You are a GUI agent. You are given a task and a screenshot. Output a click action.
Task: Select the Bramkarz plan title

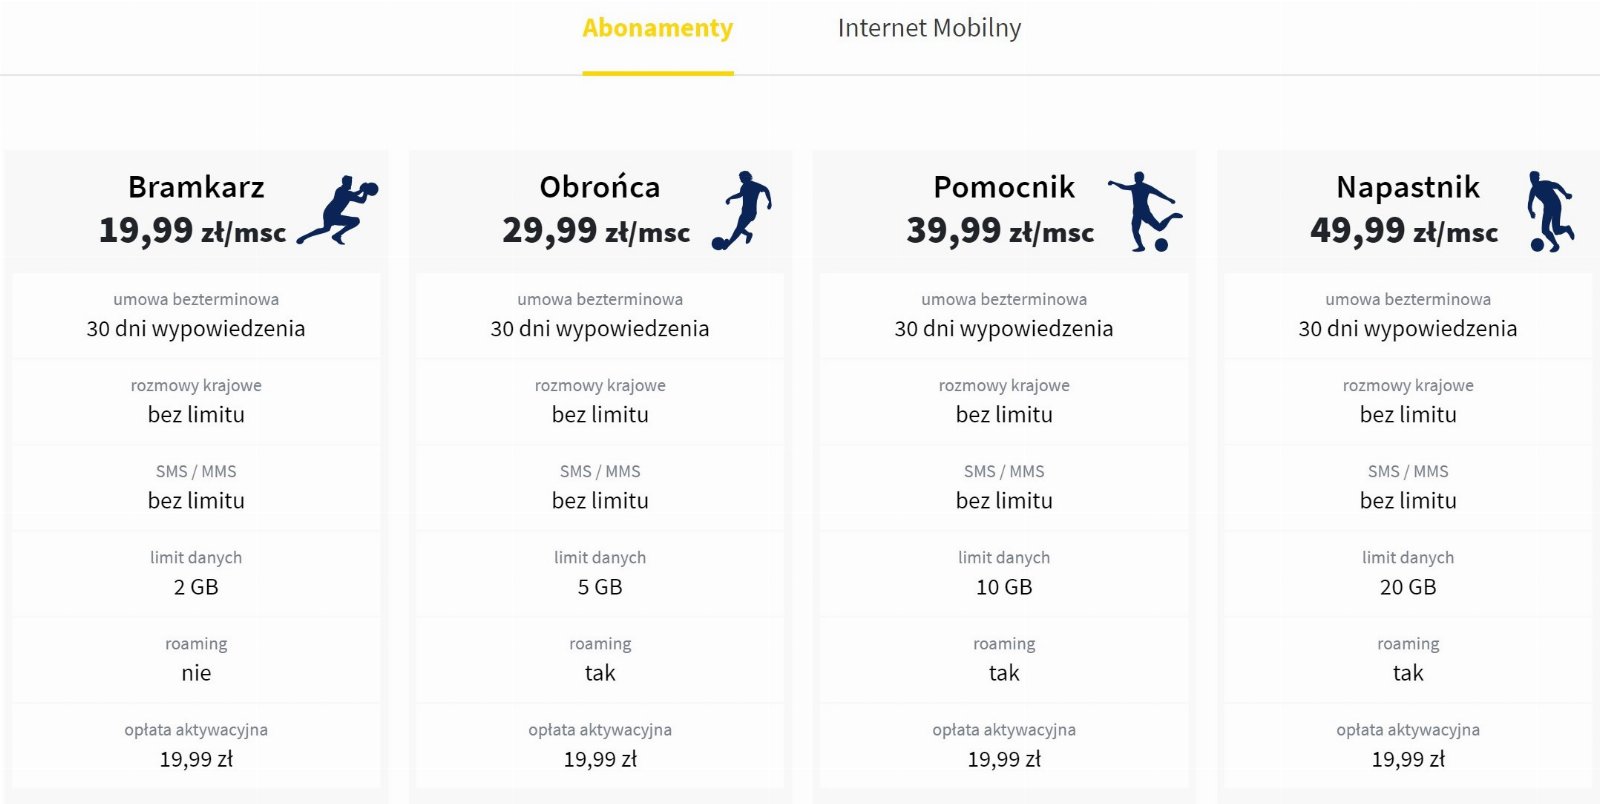click(196, 187)
